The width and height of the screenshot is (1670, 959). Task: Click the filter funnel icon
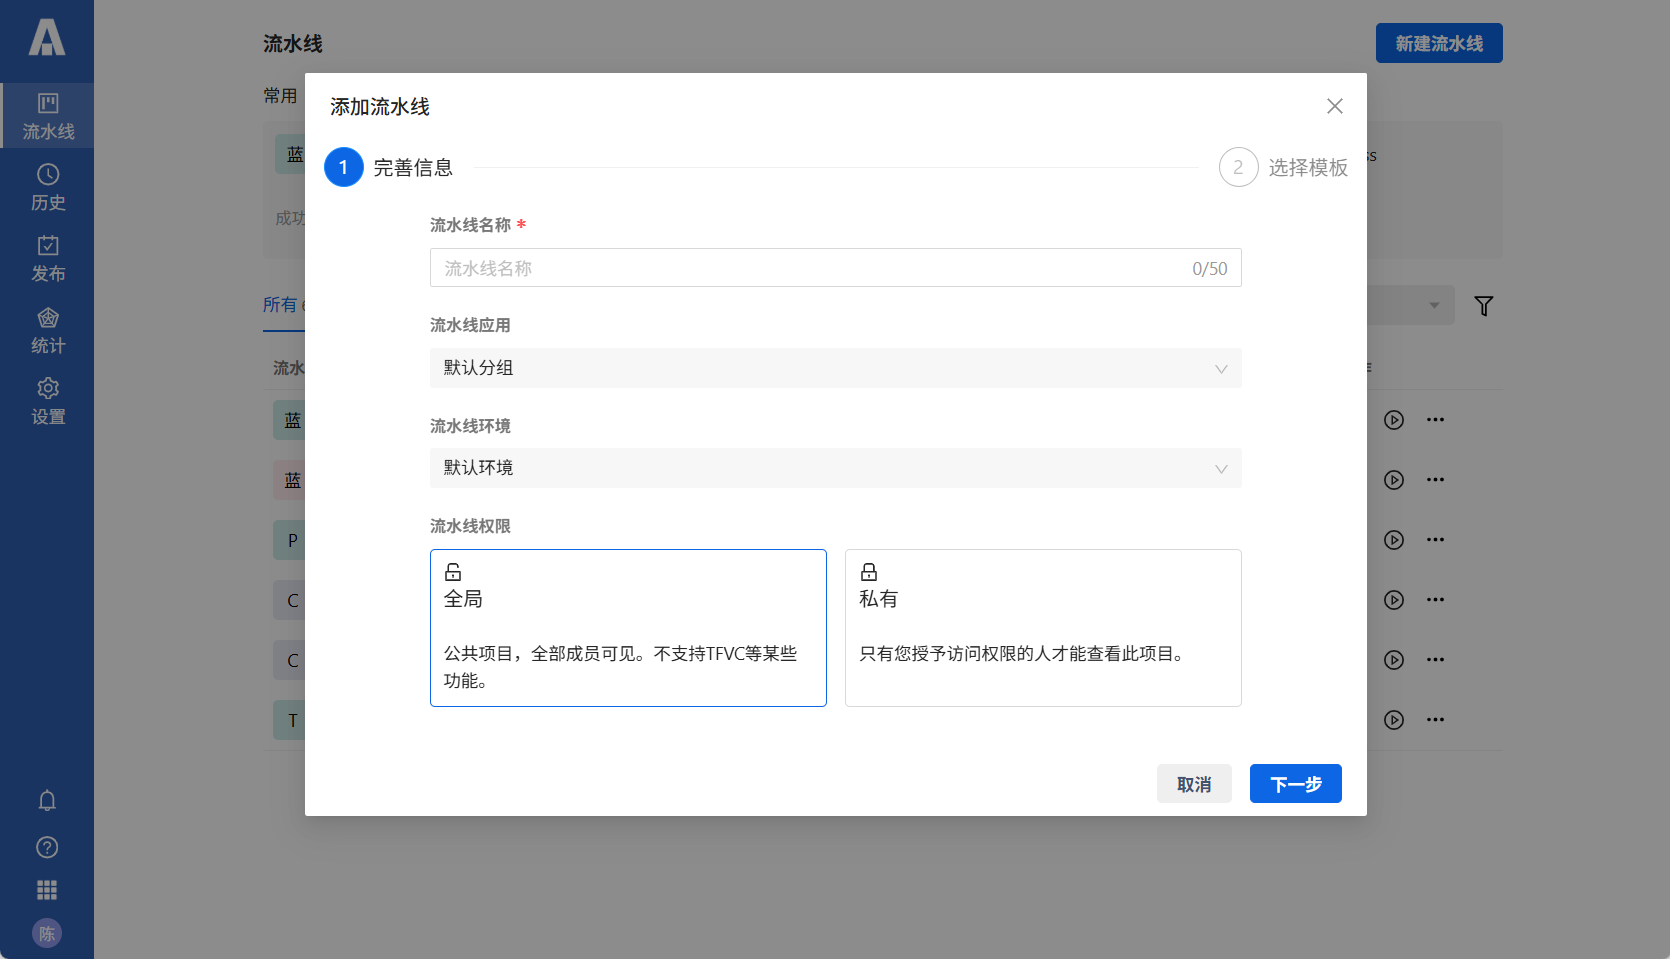1484,306
